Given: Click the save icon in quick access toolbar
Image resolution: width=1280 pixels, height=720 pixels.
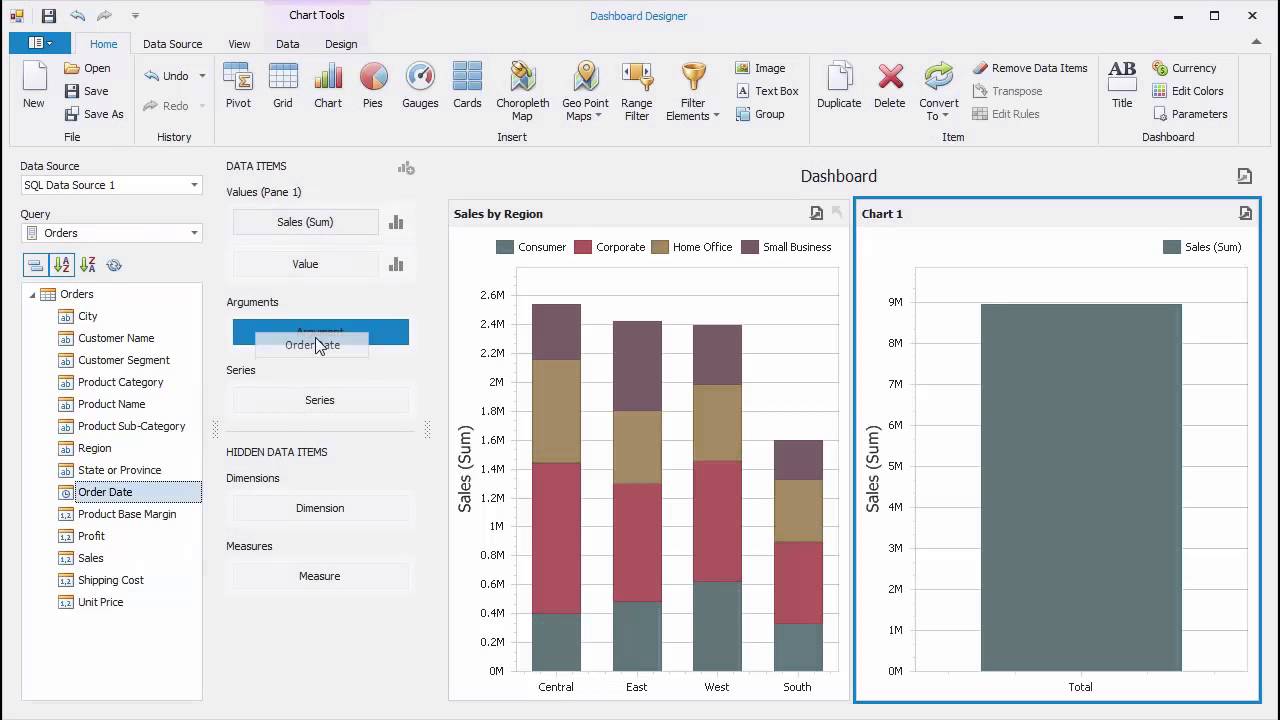Looking at the screenshot, I should point(48,16).
